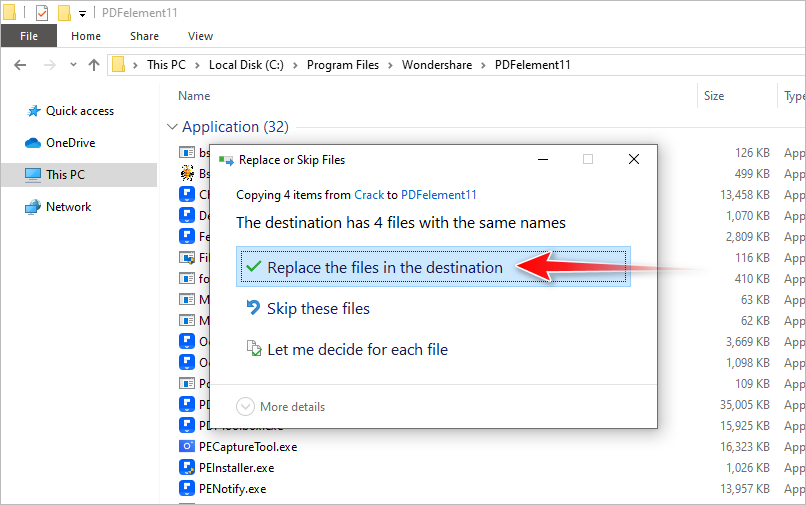The width and height of the screenshot is (806, 505).
Task: Click the Crack source folder link
Action: click(x=369, y=195)
